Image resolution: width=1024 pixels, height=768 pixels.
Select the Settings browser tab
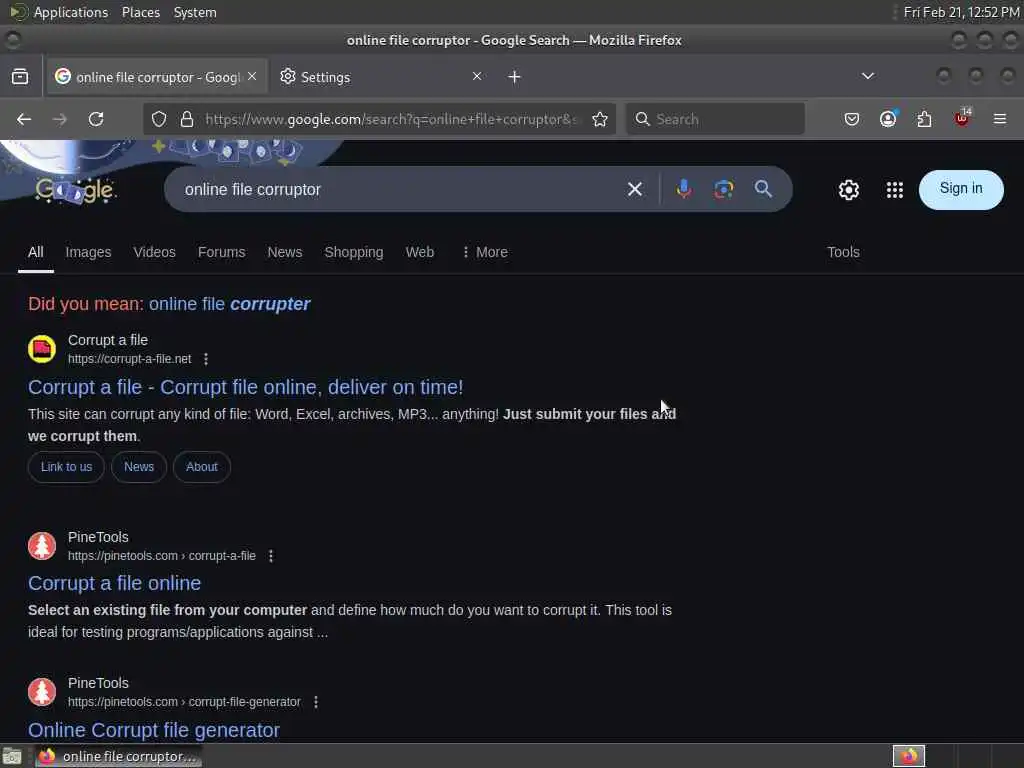382,77
